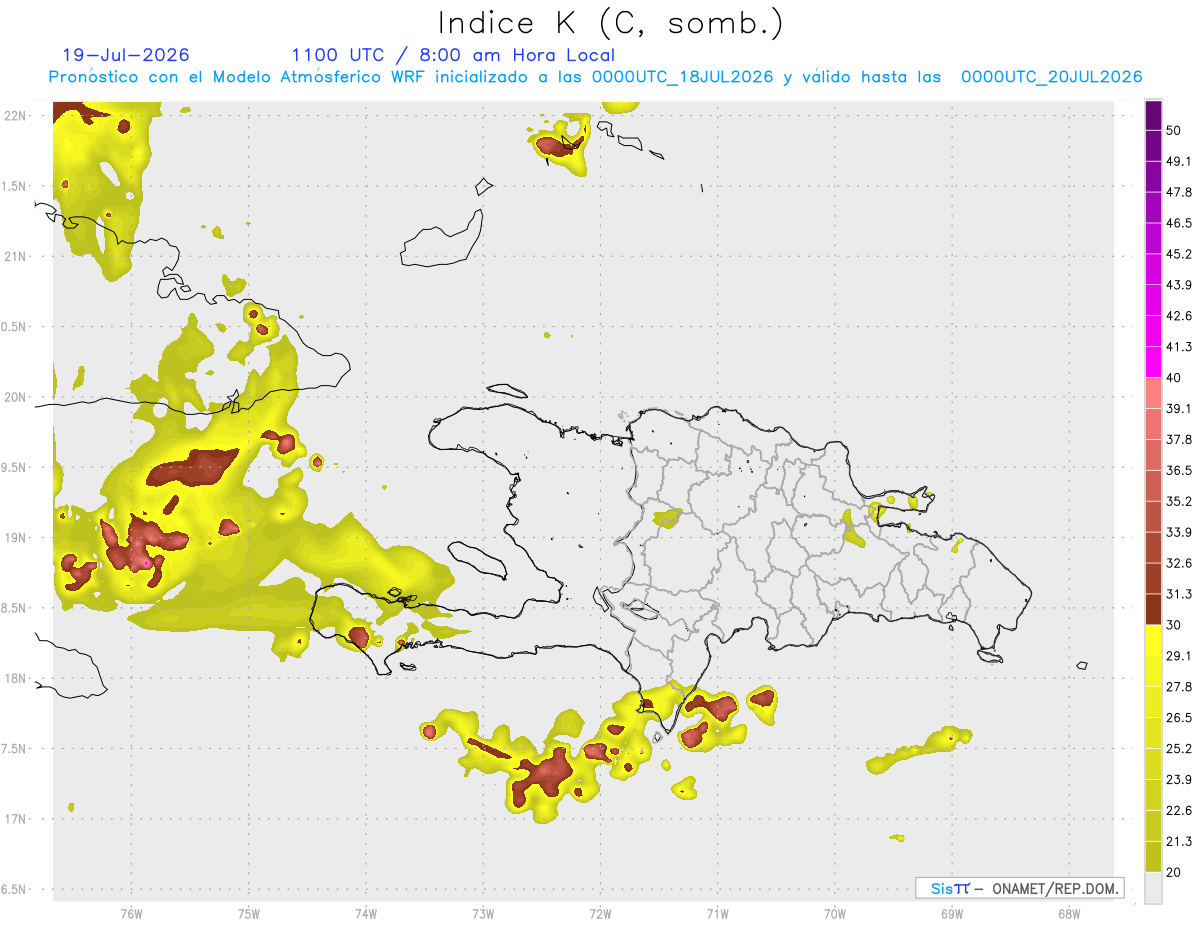
Task: Click the "71W" longitude label
Action: tap(717, 912)
